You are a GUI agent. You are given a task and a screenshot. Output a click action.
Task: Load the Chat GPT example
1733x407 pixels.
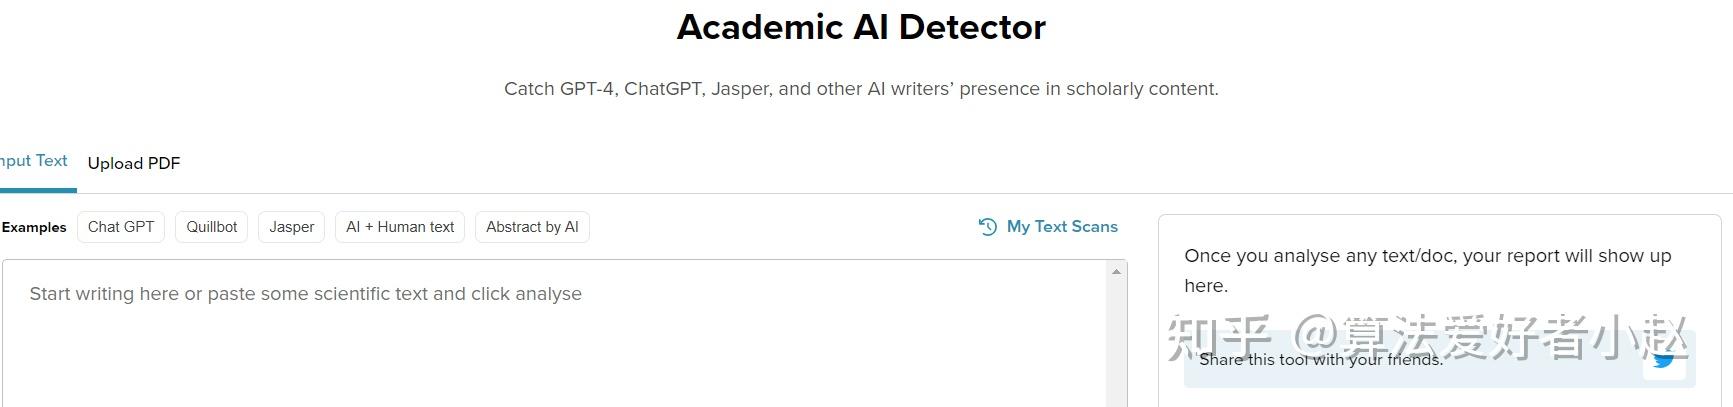[121, 227]
